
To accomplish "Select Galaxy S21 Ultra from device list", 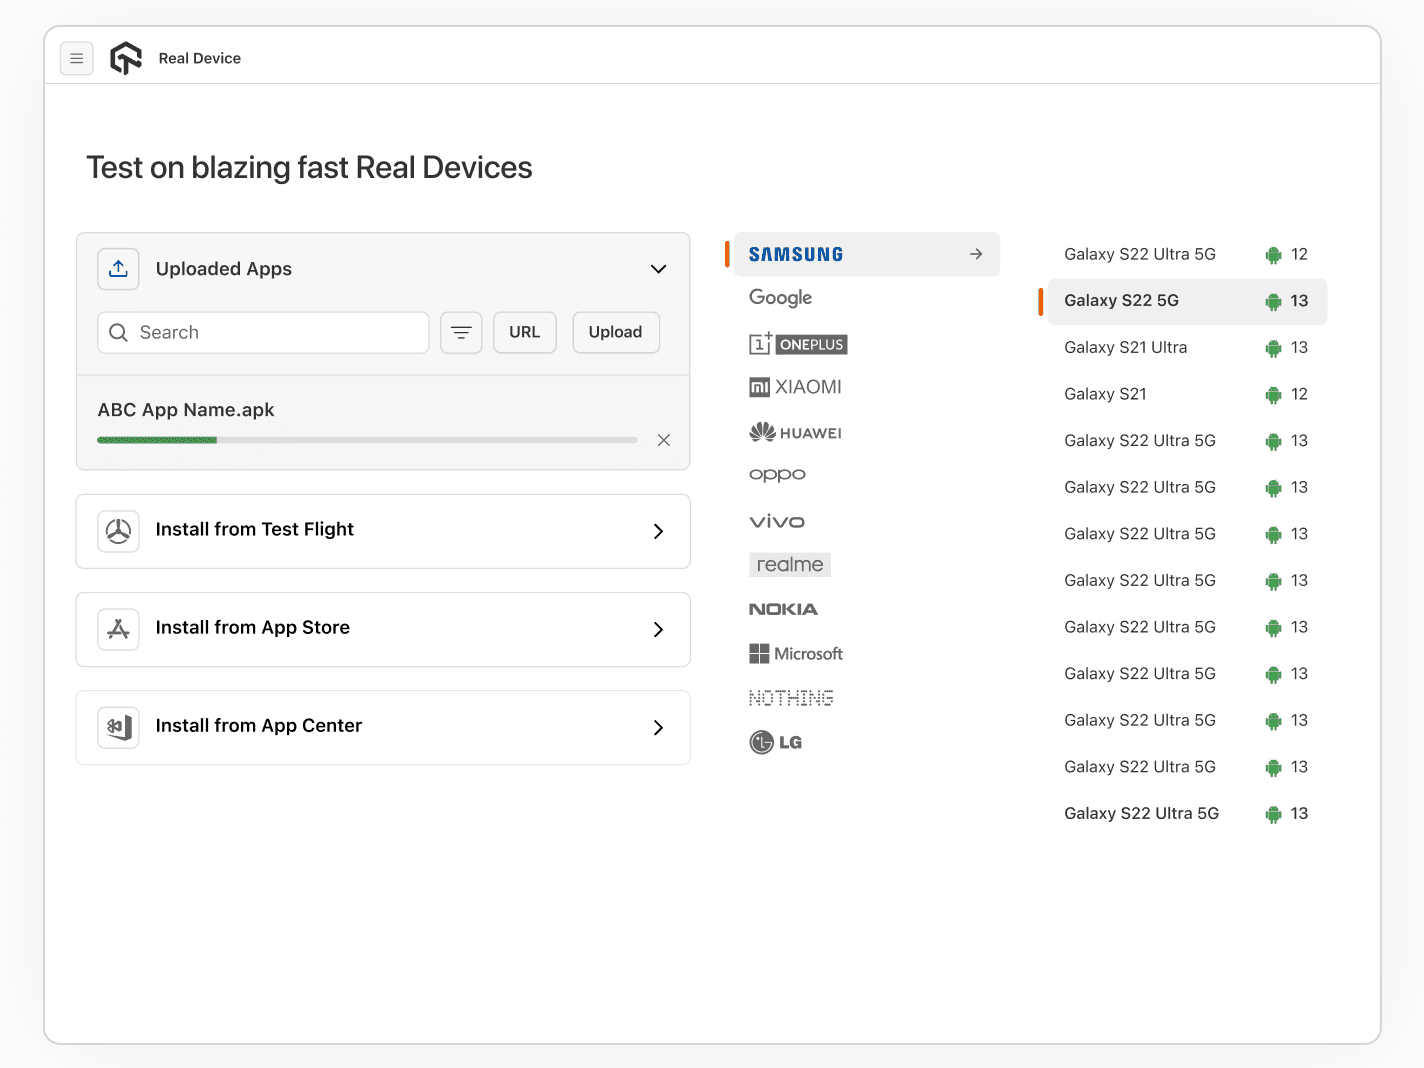I will click(1125, 347).
